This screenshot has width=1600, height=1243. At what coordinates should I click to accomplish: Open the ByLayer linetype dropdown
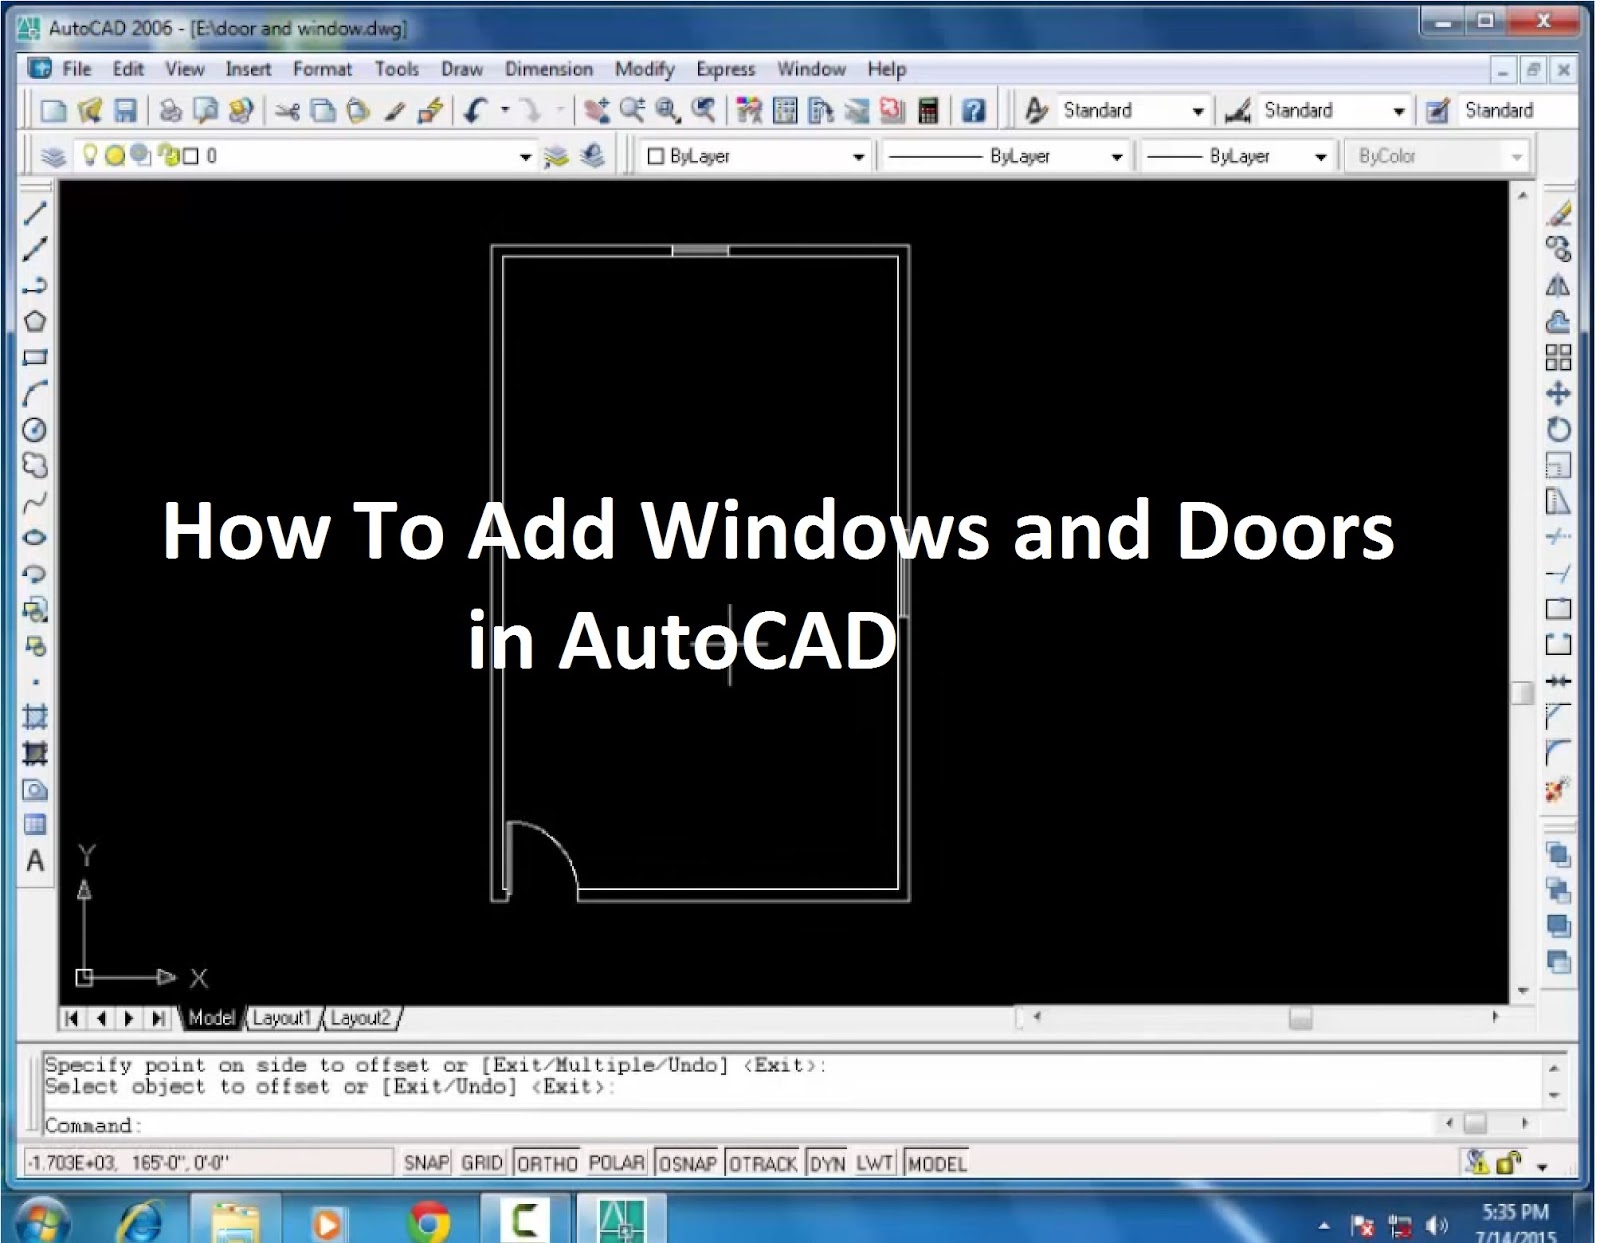(1117, 157)
